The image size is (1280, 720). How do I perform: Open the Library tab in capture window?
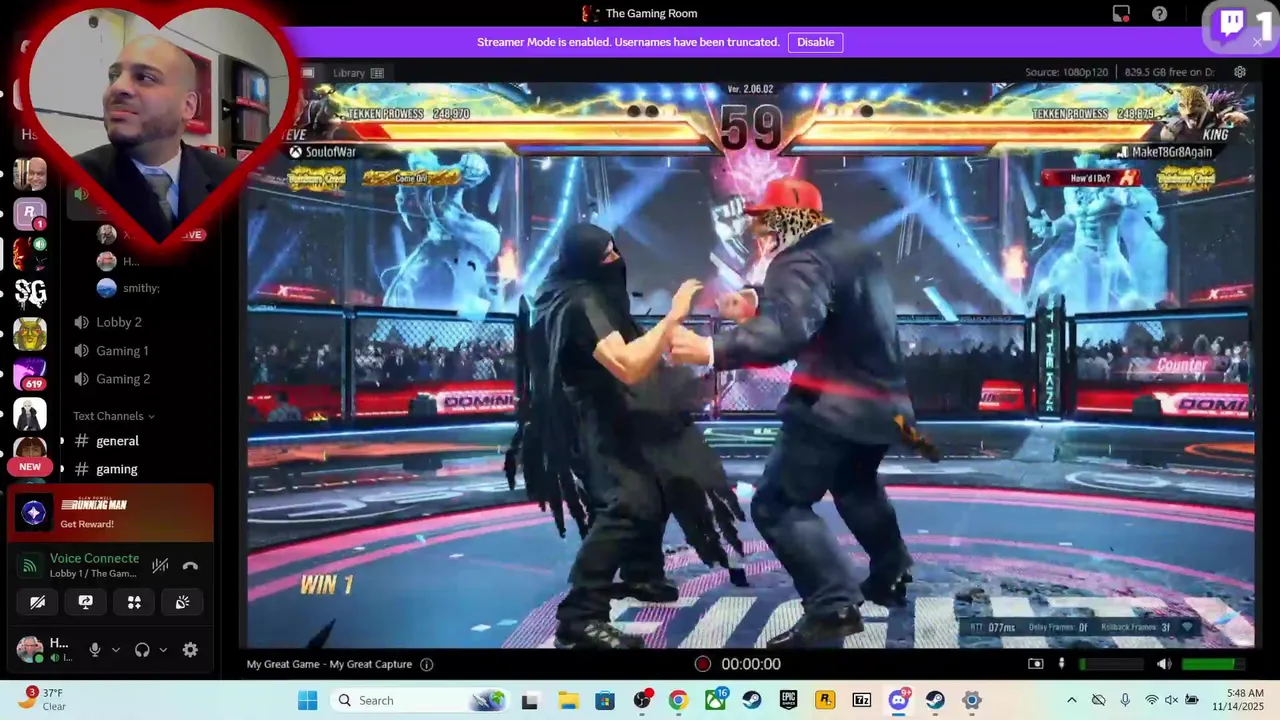pyautogui.click(x=358, y=73)
